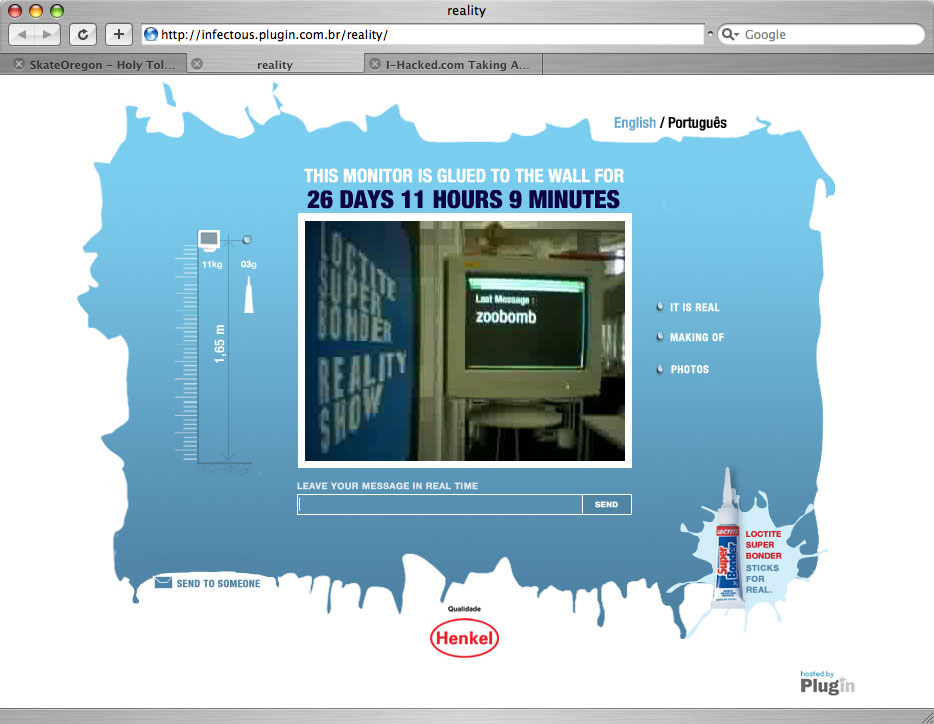This screenshot has width=934, height=724.
Task: Select the reality tab
Action: (x=275, y=64)
